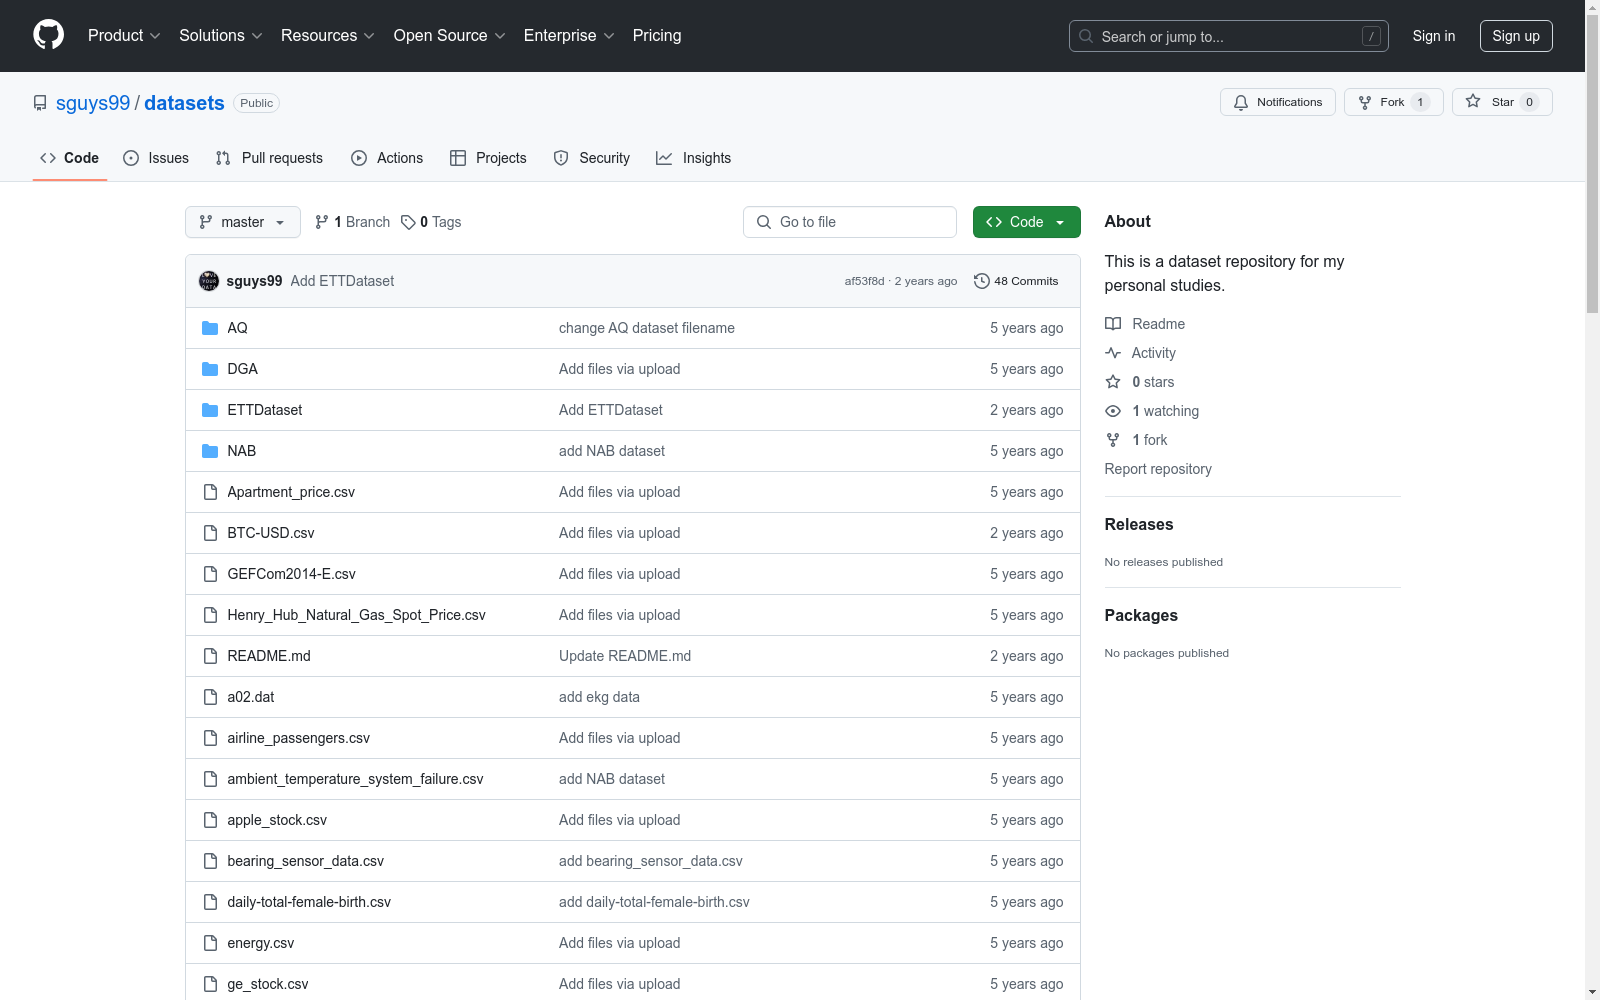The height and width of the screenshot is (1000, 1600).
Task: Click Report repository link
Action: (x=1158, y=469)
